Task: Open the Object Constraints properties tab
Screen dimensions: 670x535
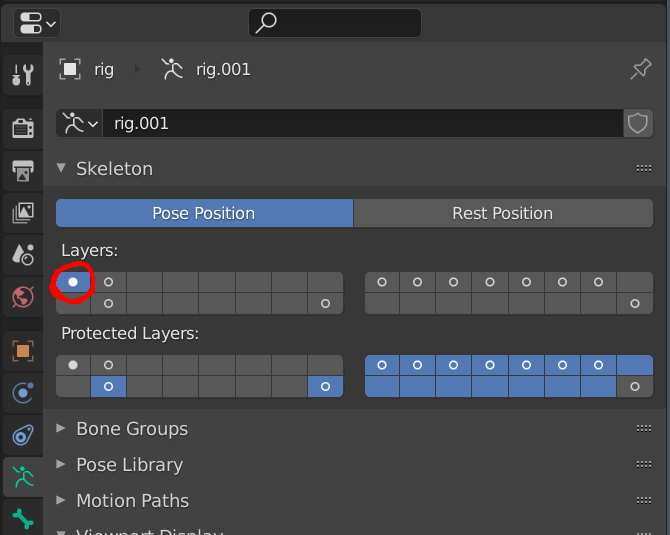Action: click(x=23, y=435)
